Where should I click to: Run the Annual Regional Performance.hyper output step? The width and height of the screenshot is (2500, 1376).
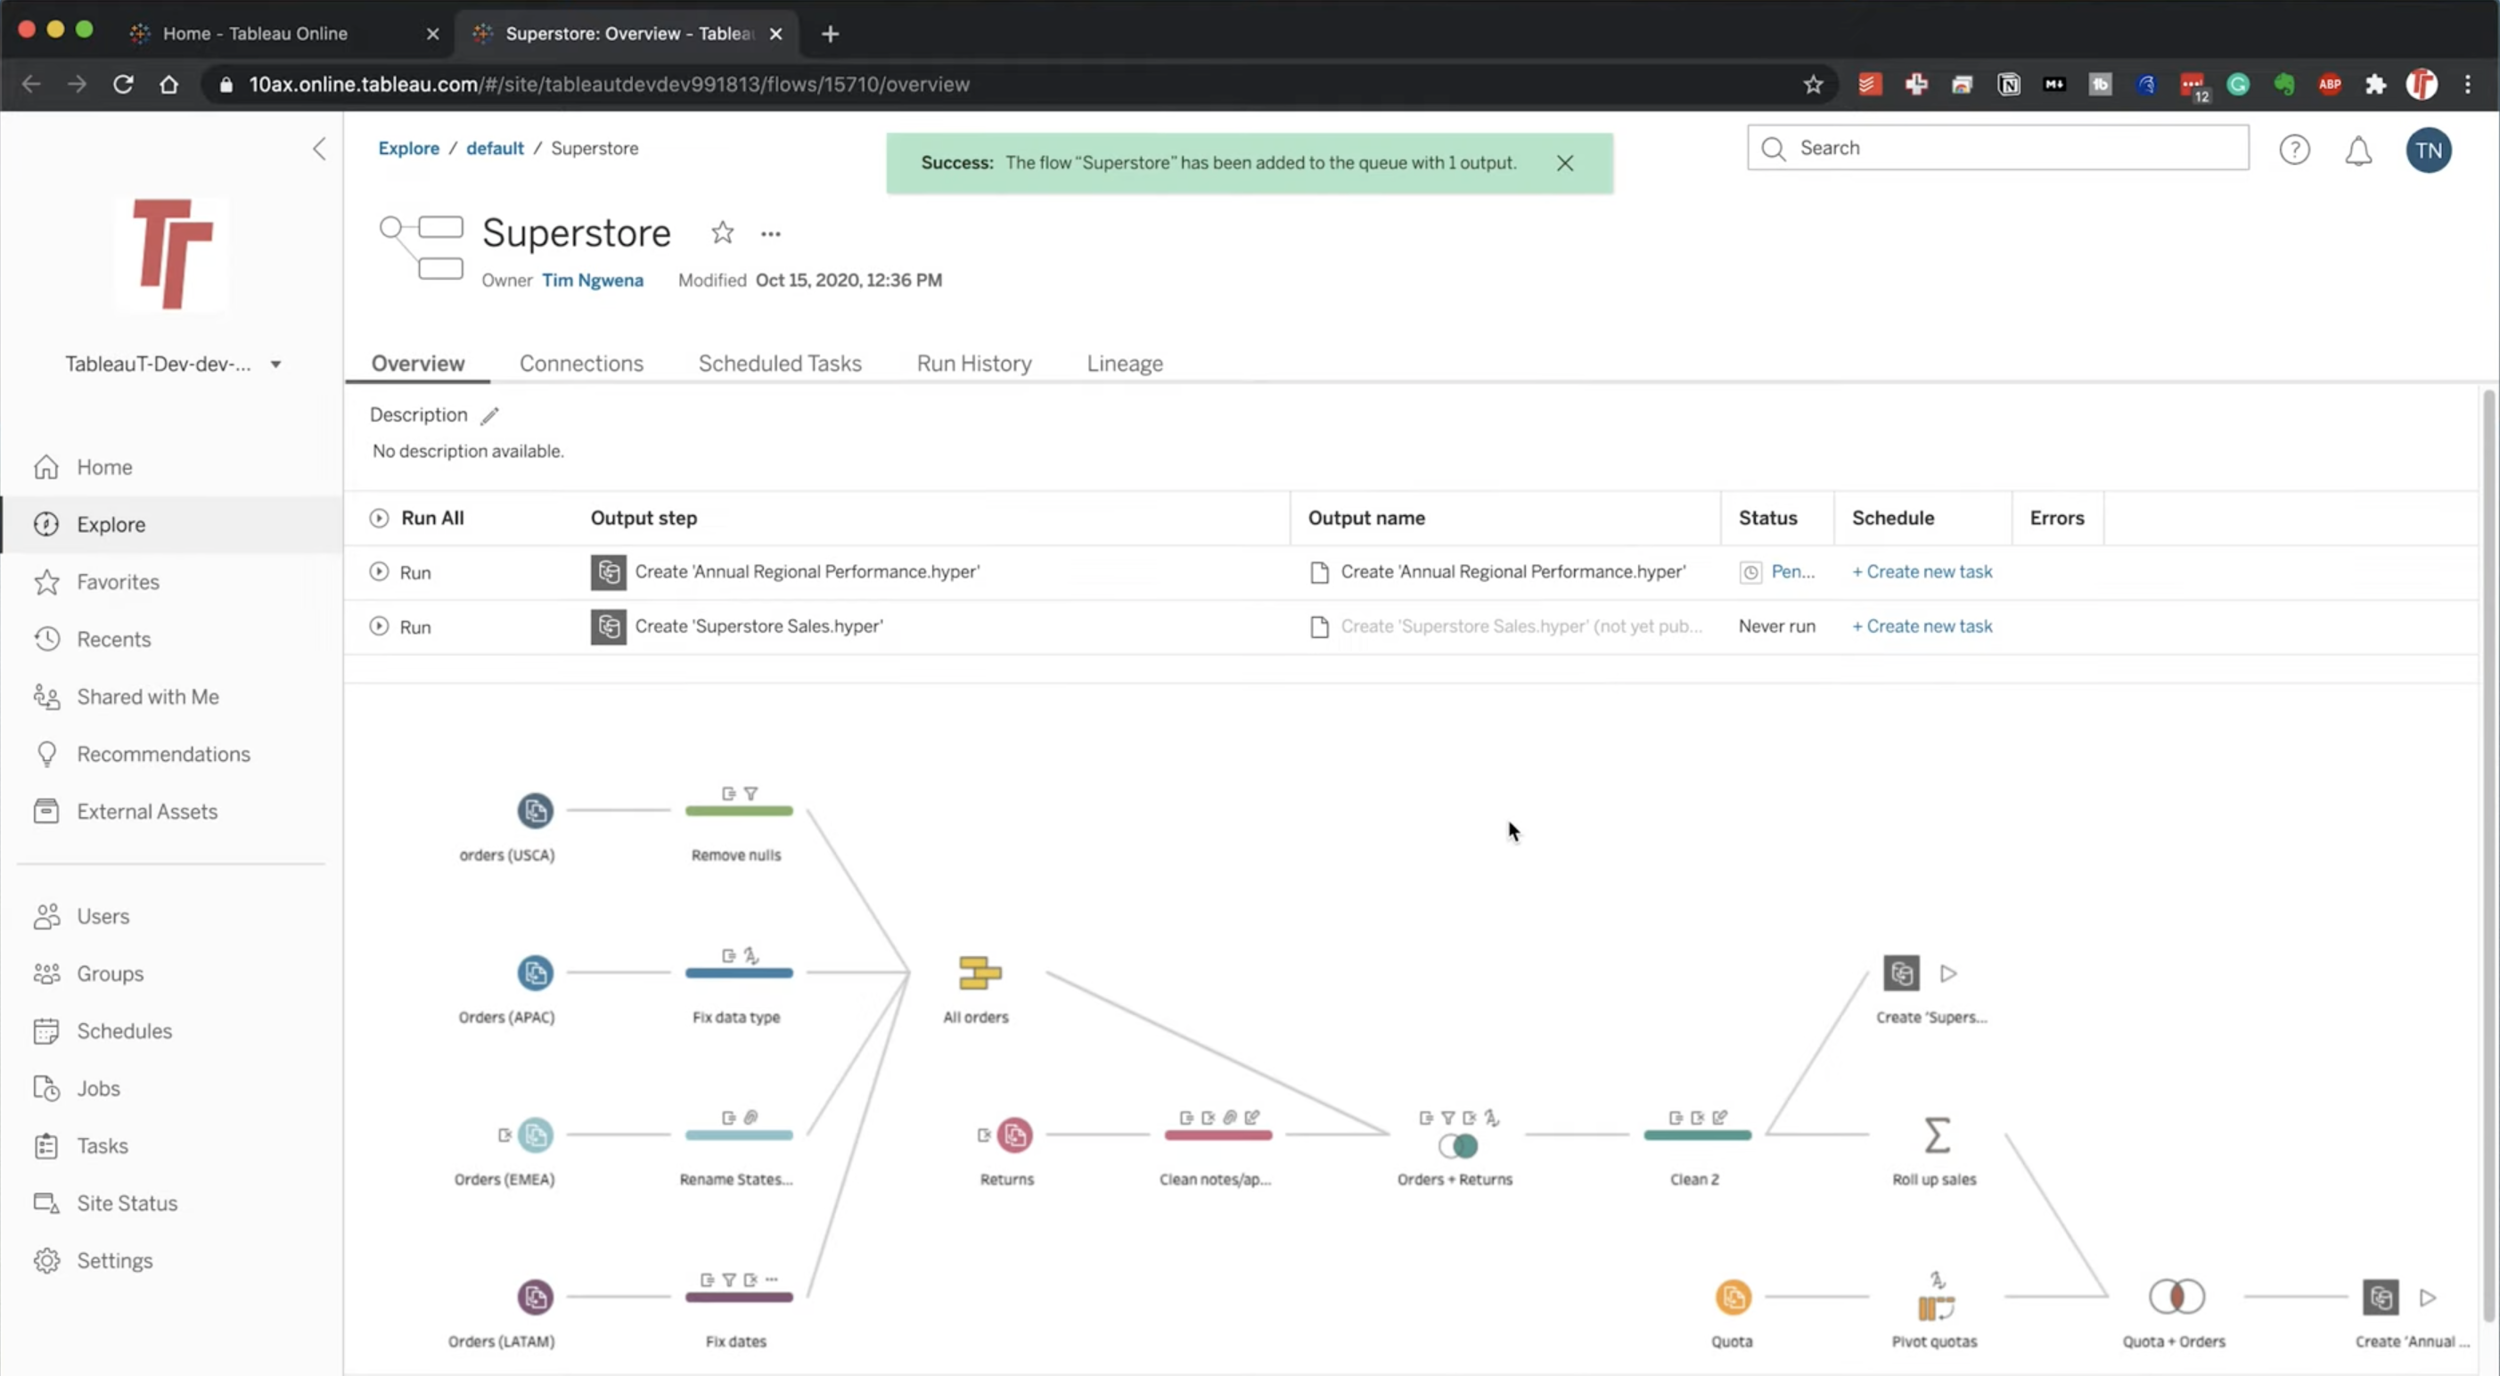tap(400, 572)
